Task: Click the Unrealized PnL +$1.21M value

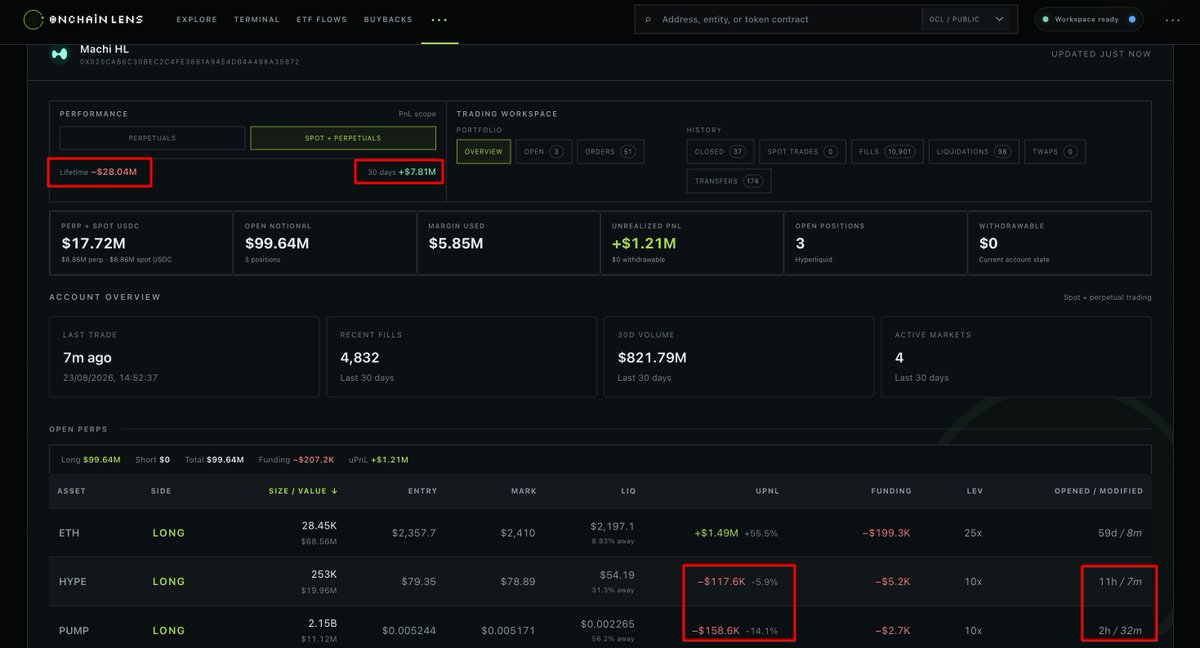Action: (644, 243)
